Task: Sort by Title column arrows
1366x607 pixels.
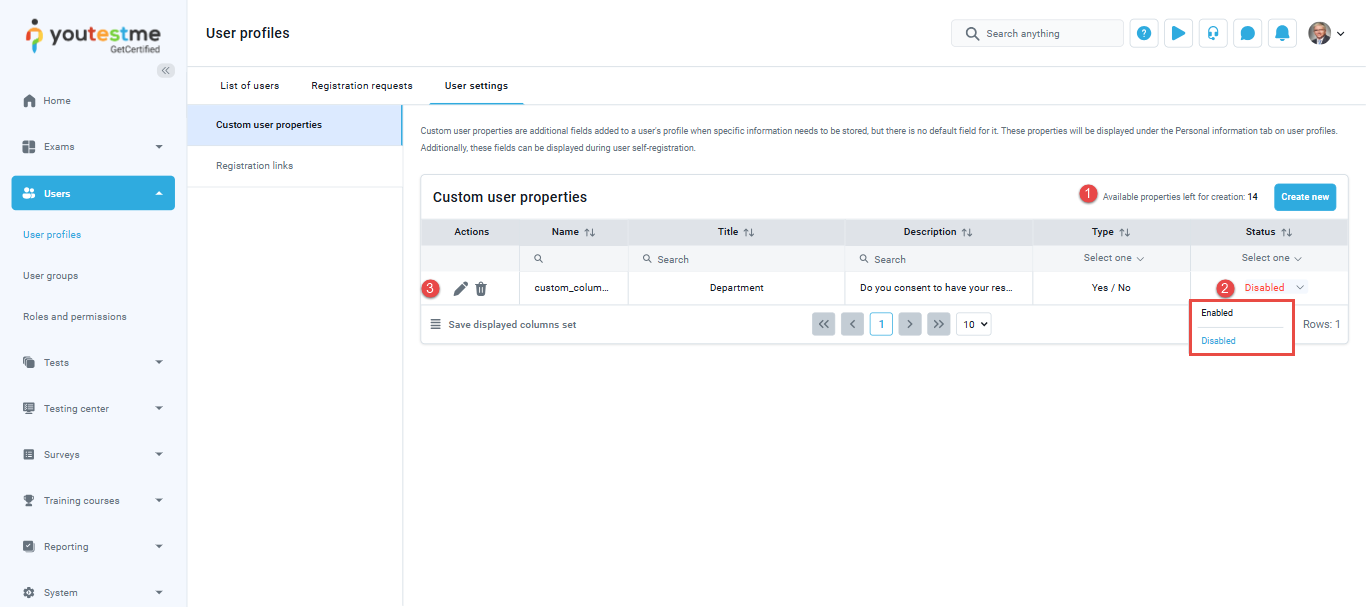Action: click(749, 232)
